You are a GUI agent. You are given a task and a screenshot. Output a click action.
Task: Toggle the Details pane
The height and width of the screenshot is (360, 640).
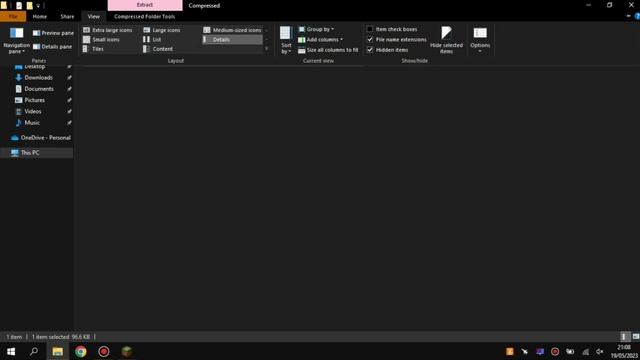coord(52,47)
